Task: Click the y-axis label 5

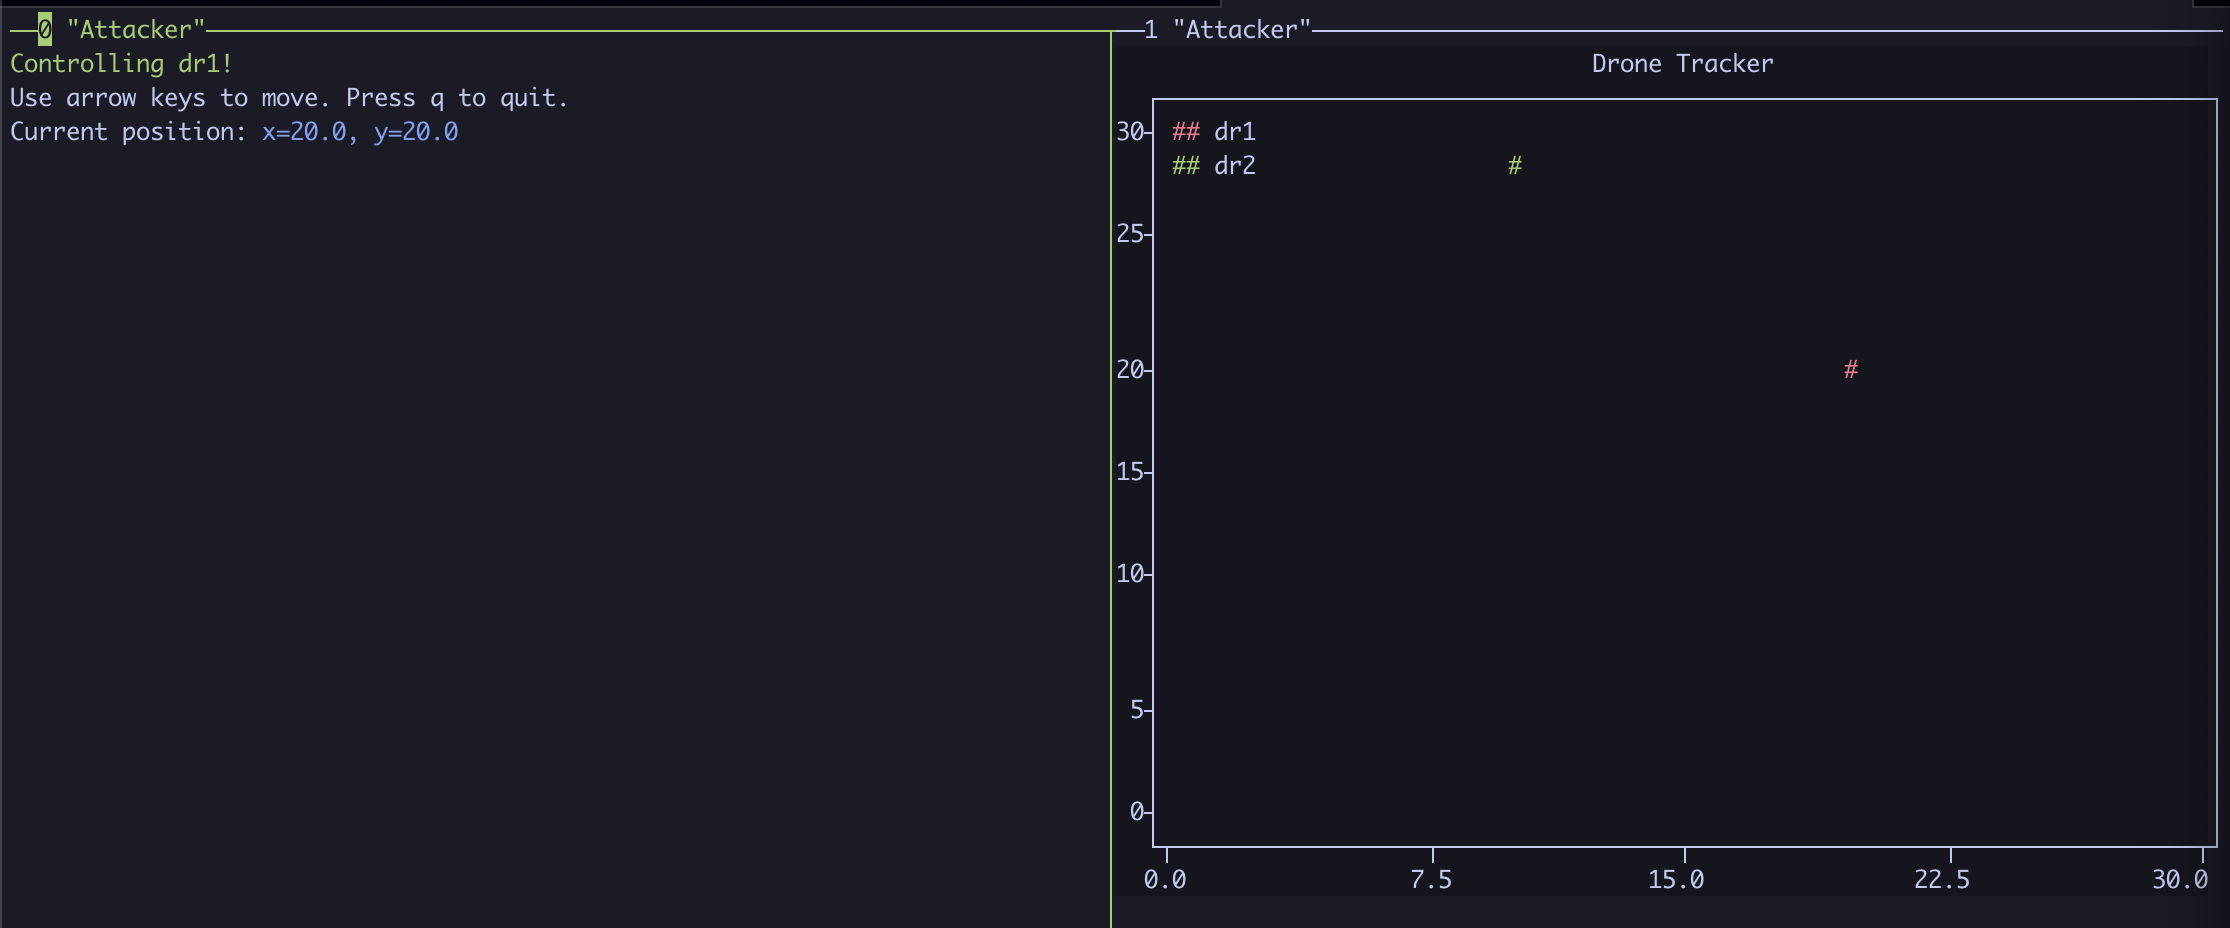Action: click(x=1137, y=710)
